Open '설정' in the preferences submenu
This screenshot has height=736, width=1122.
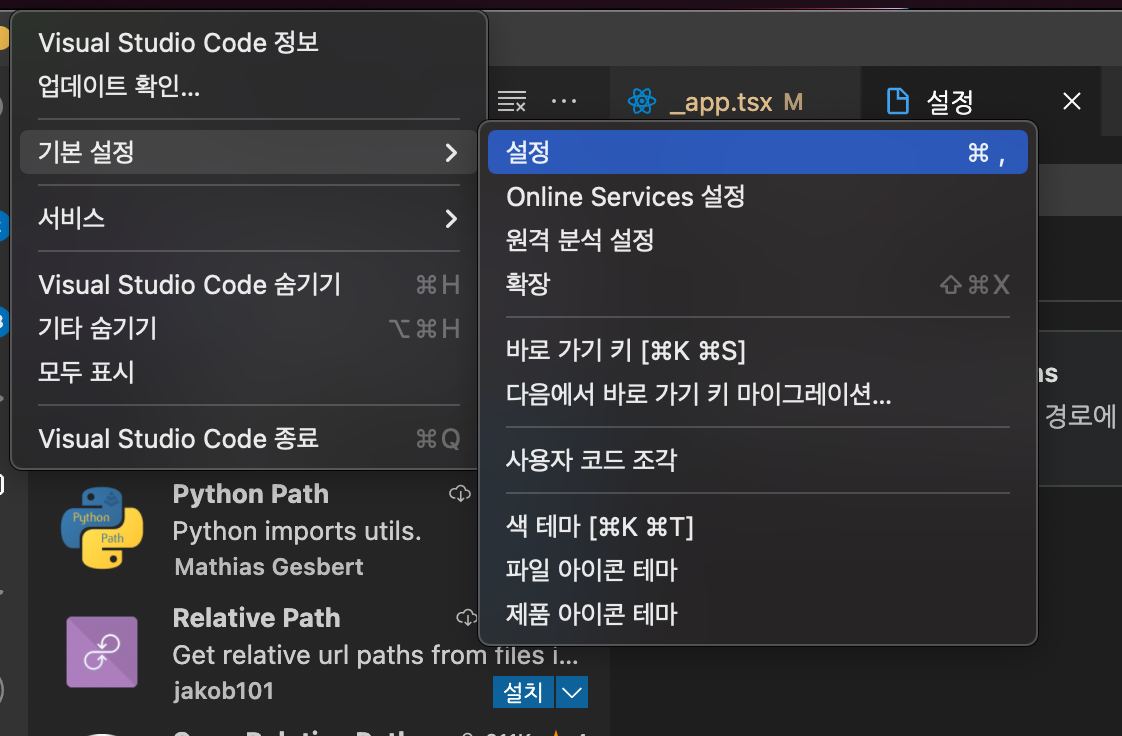(x=758, y=152)
